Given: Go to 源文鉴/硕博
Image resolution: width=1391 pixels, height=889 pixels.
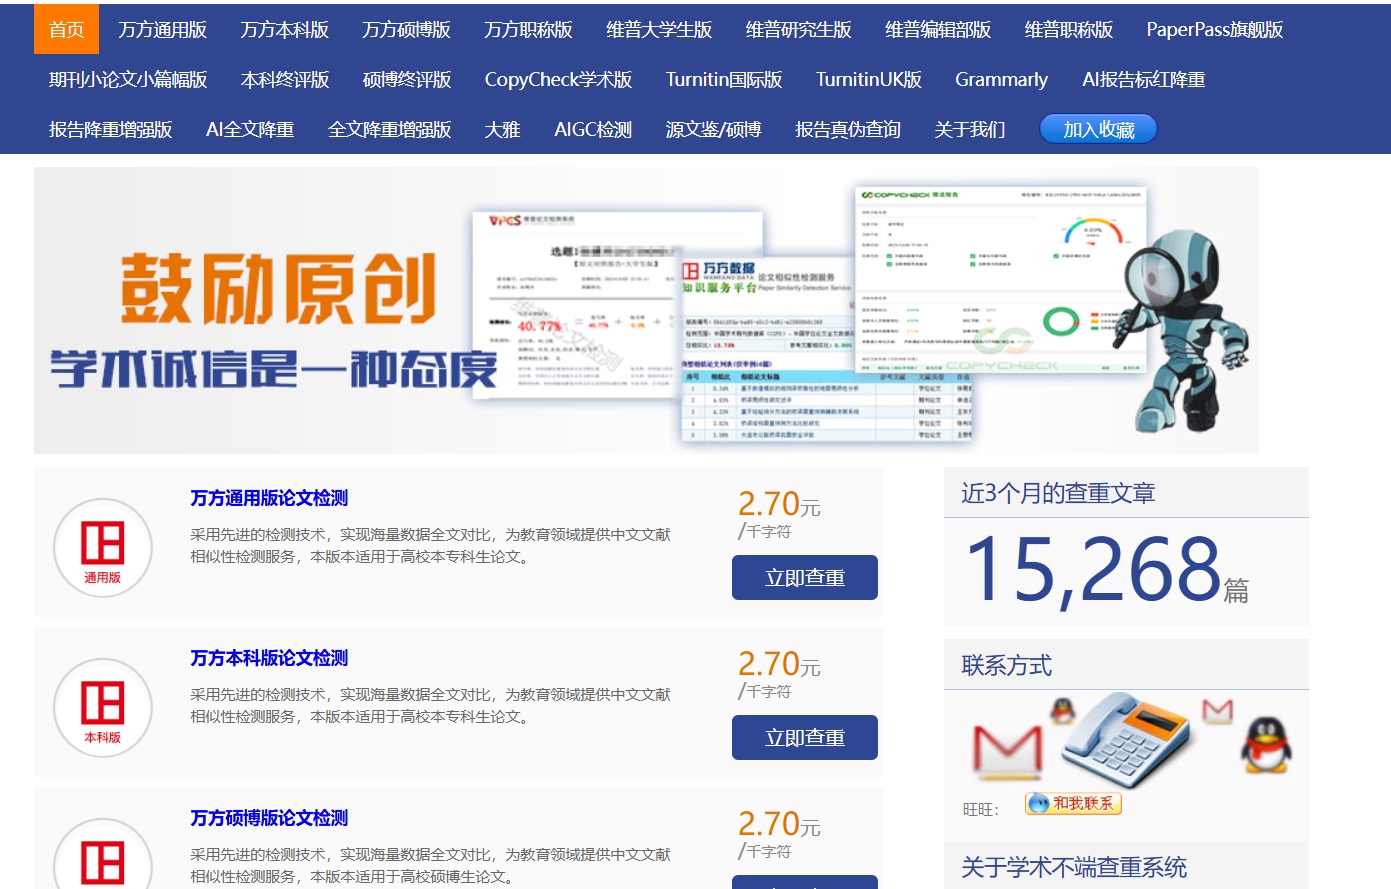Looking at the screenshot, I should [713, 129].
